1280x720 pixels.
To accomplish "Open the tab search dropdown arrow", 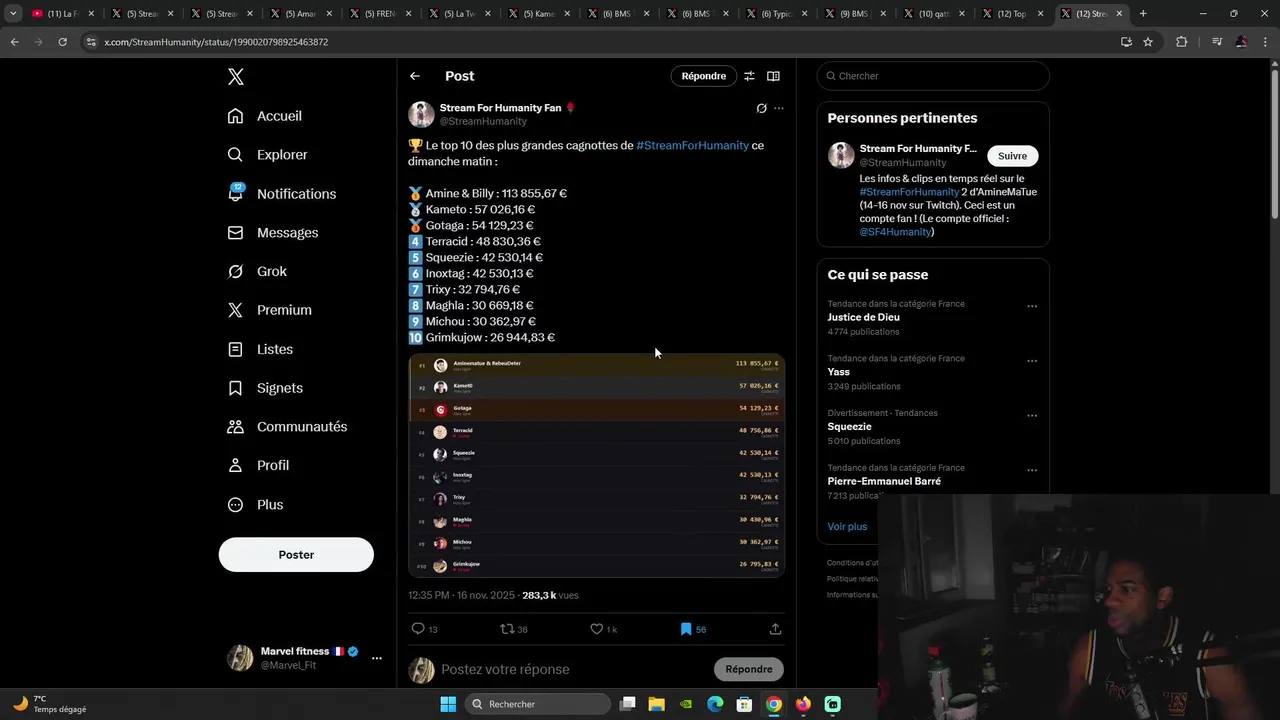I will (13, 14).
